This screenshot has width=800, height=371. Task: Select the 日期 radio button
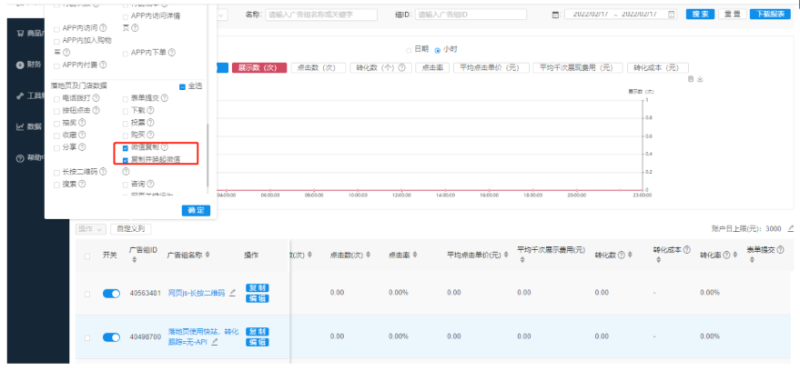point(408,50)
